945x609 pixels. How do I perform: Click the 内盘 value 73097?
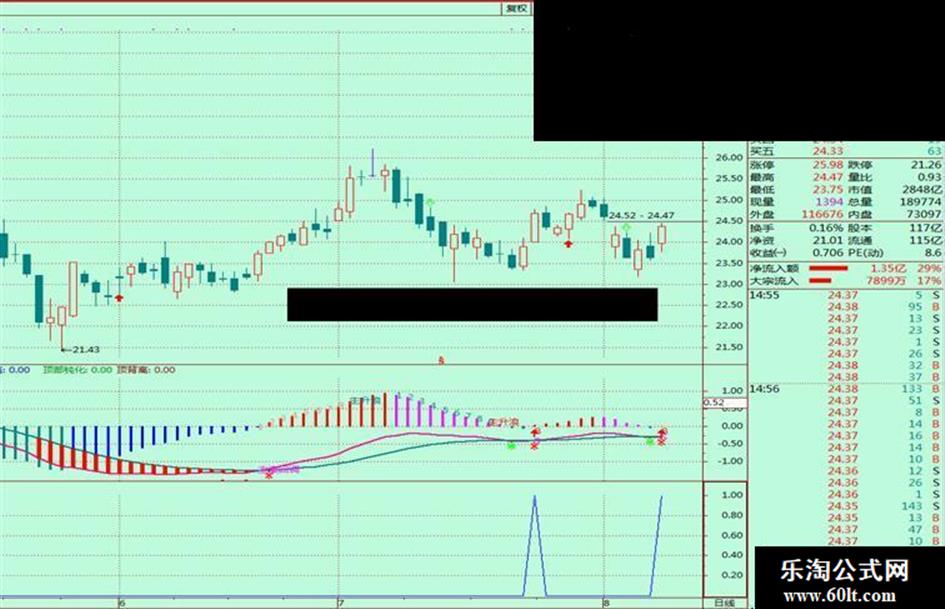pos(924,214)
